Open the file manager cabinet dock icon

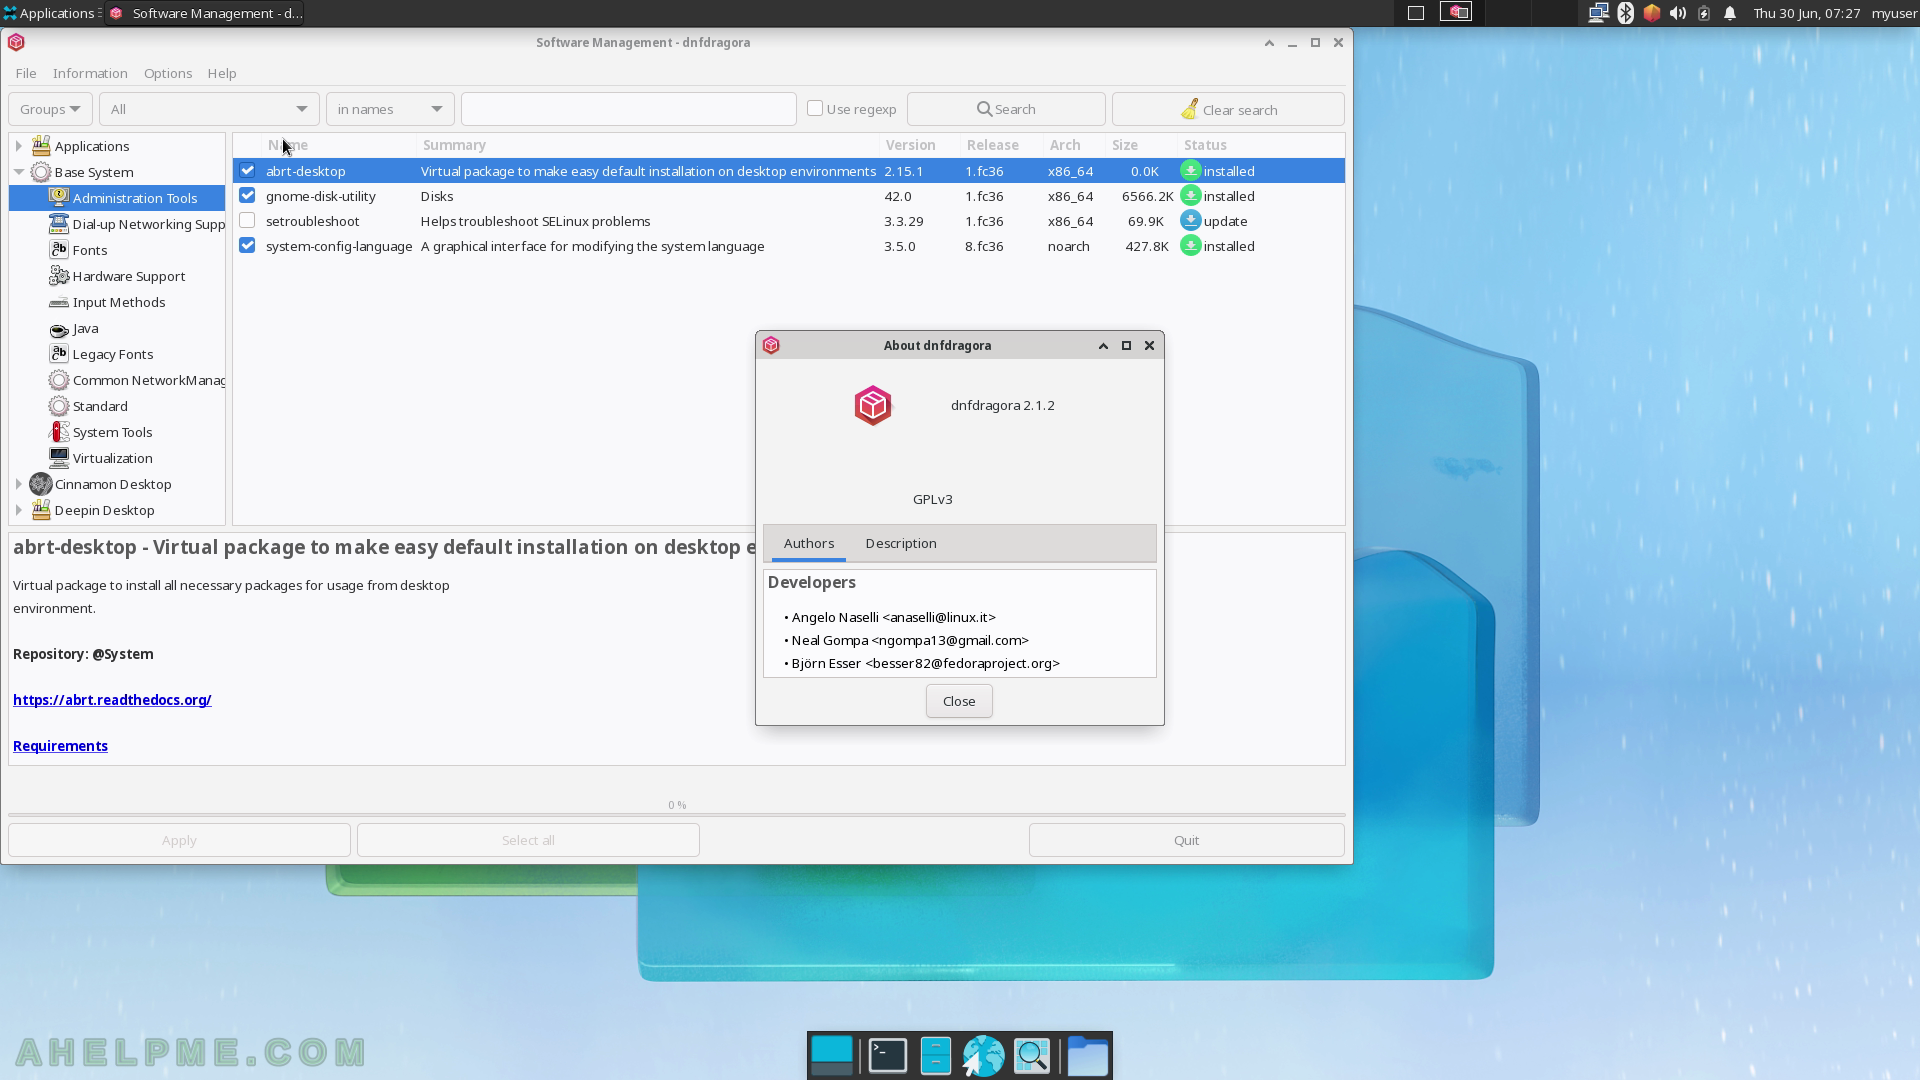[935, 1056]
